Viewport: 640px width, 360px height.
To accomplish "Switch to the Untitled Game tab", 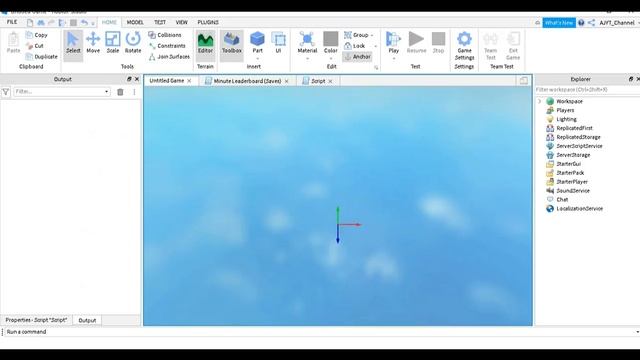I will pyautogui.click(x=167, y=81).
